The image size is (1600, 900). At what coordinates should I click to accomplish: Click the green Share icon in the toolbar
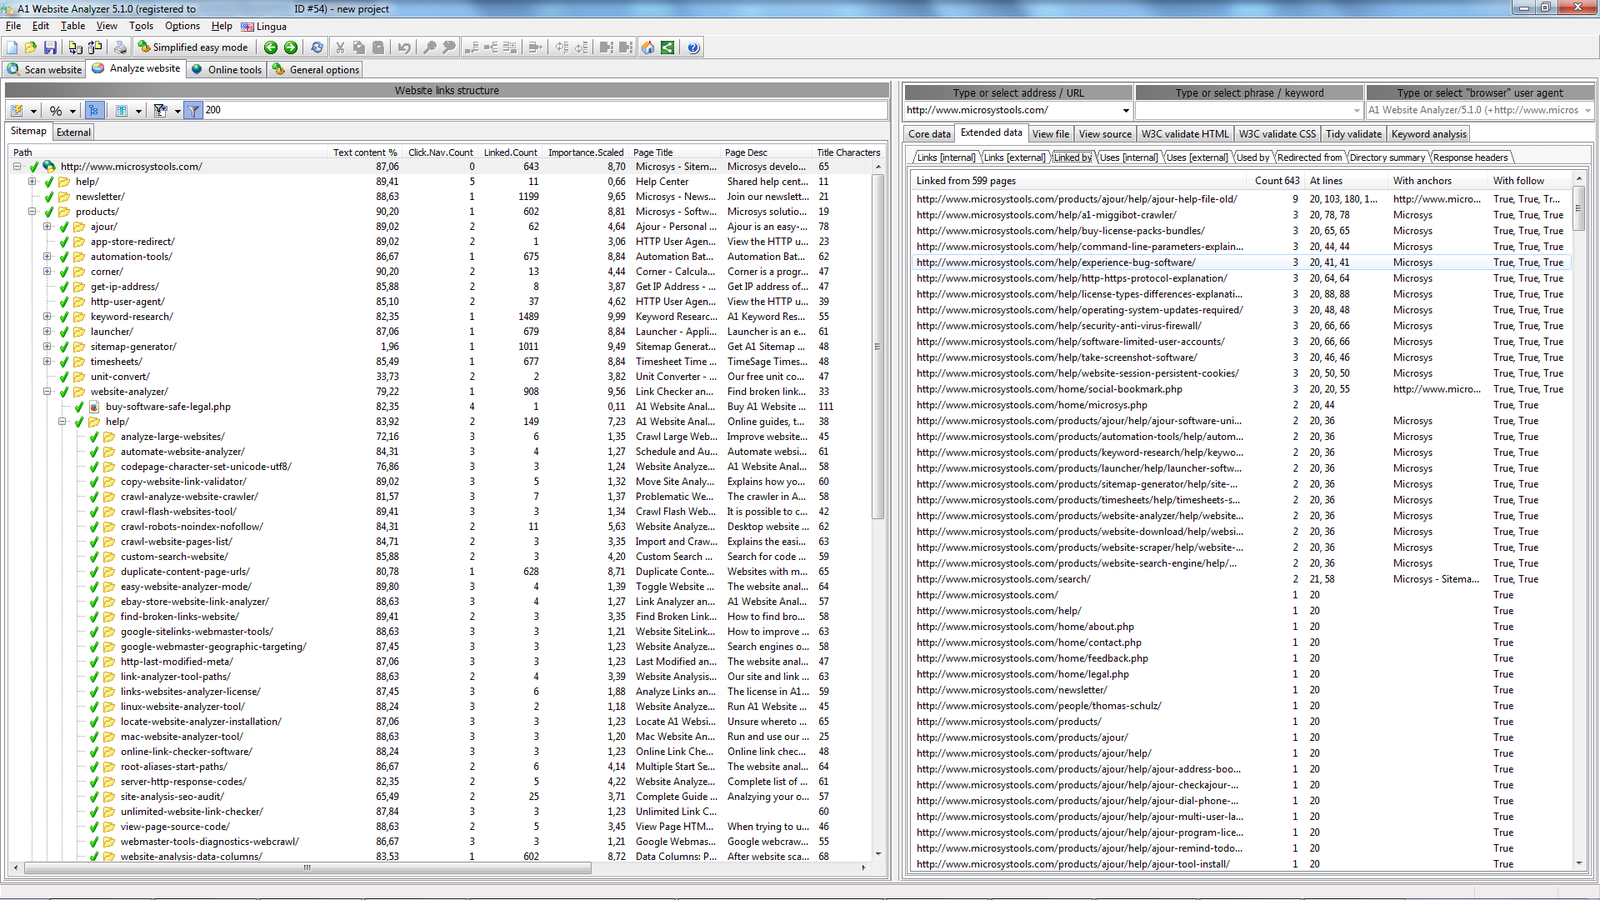click(x=668, y=47)
